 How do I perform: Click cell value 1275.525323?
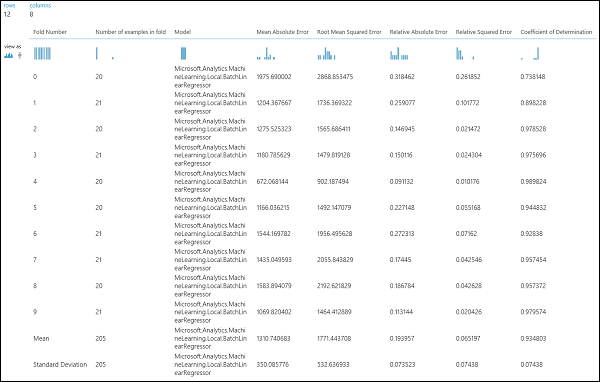[274, 129]
